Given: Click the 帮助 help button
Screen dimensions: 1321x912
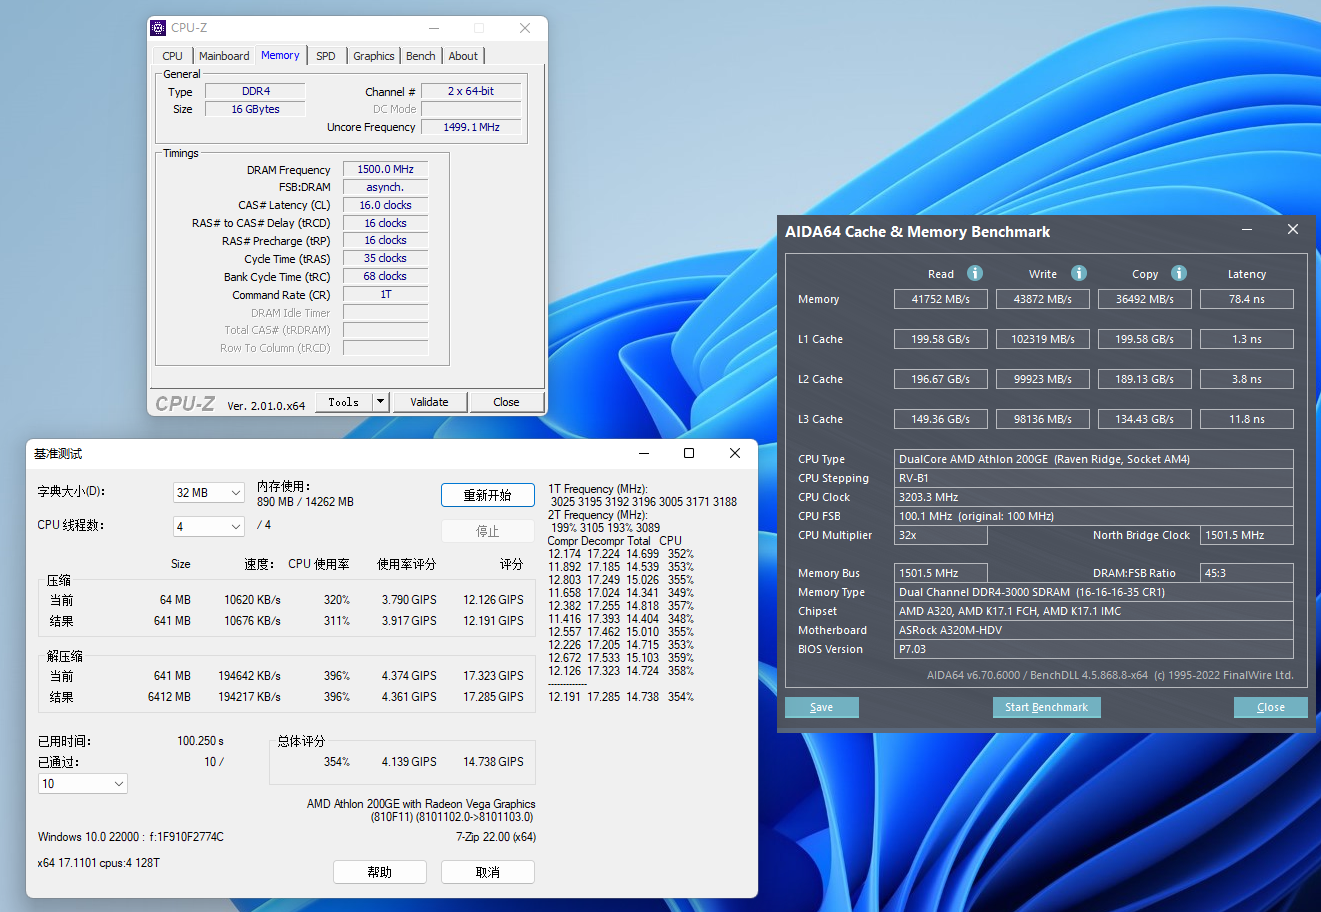Looking at the screenshot, I should point(380,872).
